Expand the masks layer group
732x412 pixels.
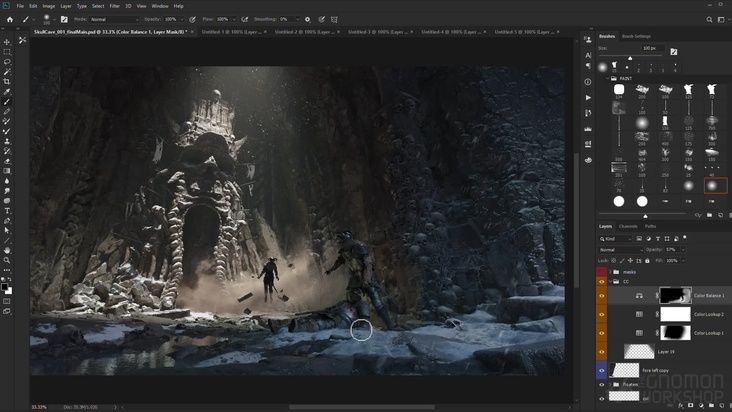(x=610, y=272)
